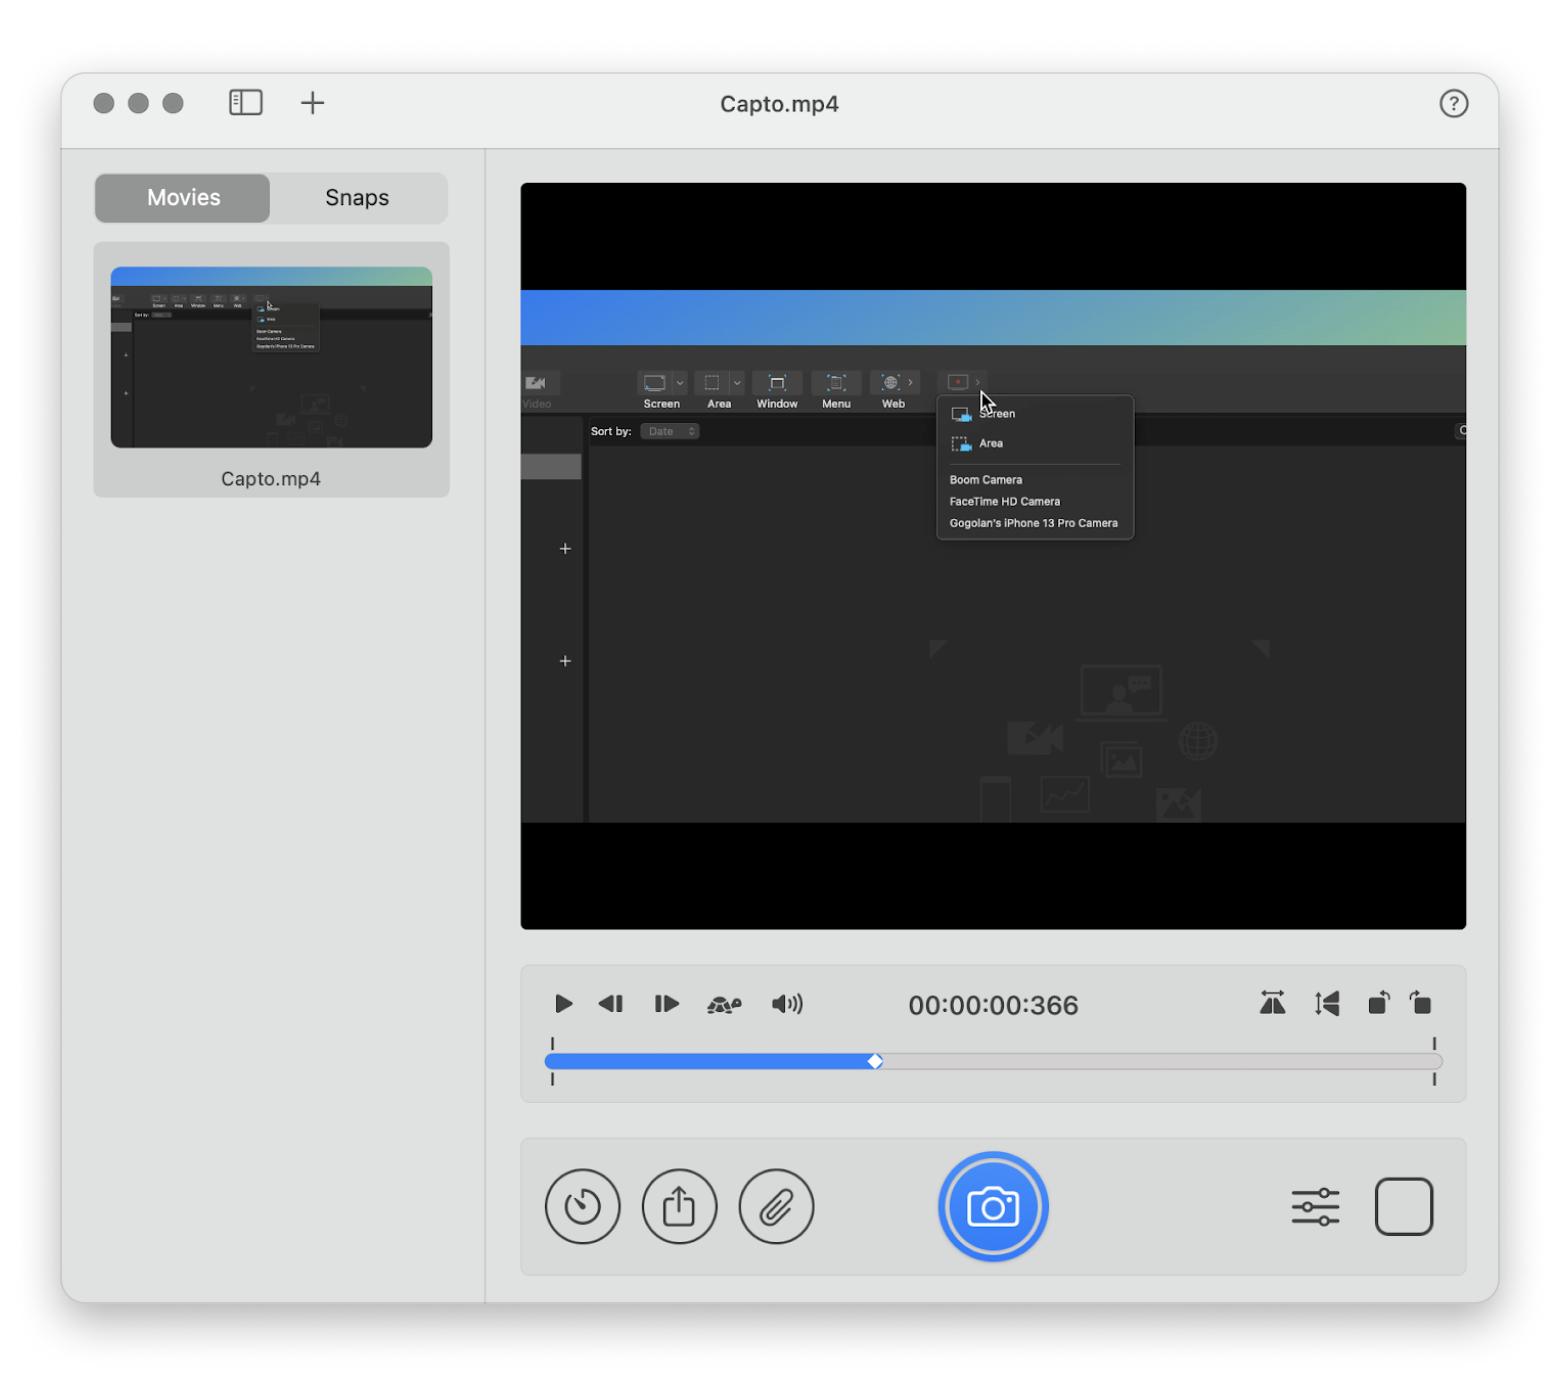Select the Movies tab
The width and height of the screenshot is (1560, 1384).
click(183, 198)
